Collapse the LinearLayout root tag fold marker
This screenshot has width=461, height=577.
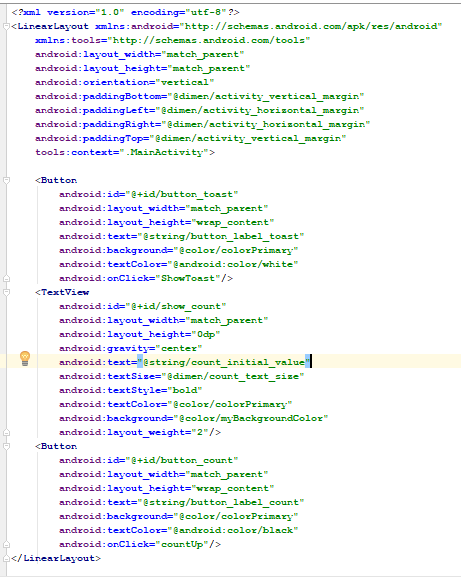point(6,26)
